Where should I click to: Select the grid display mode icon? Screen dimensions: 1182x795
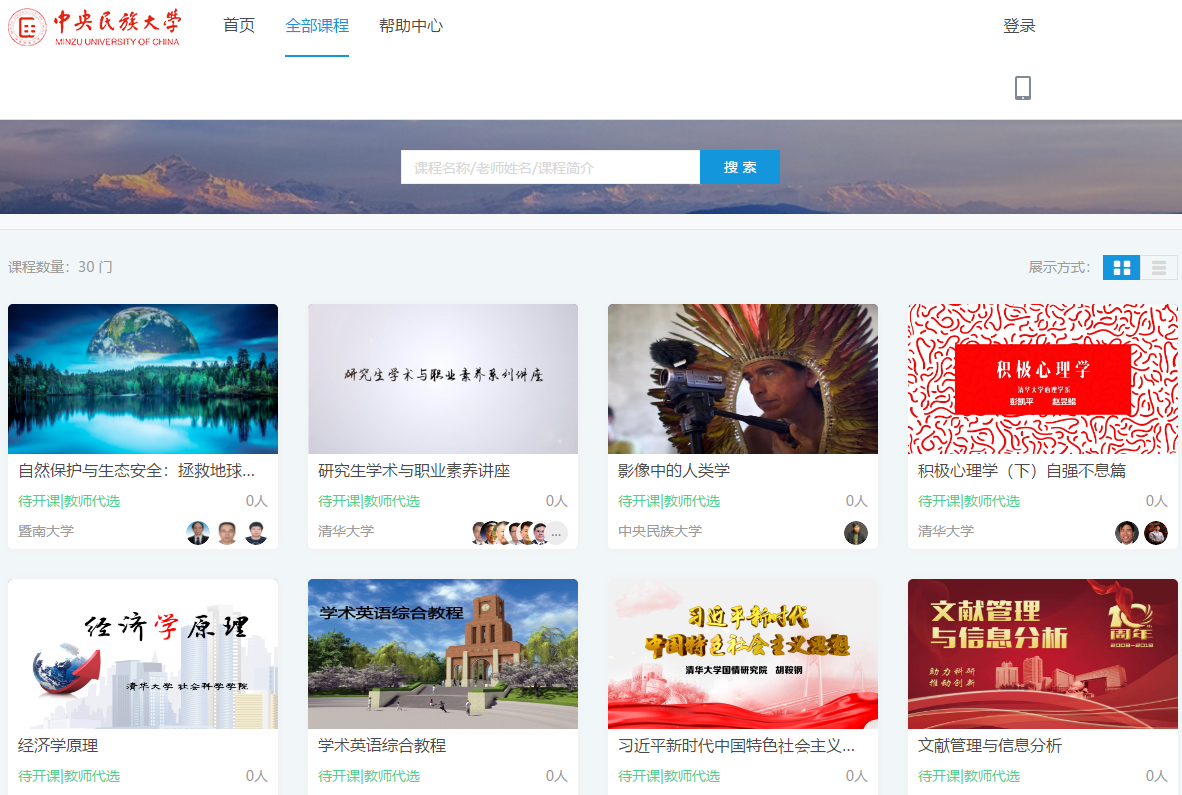1121,267
